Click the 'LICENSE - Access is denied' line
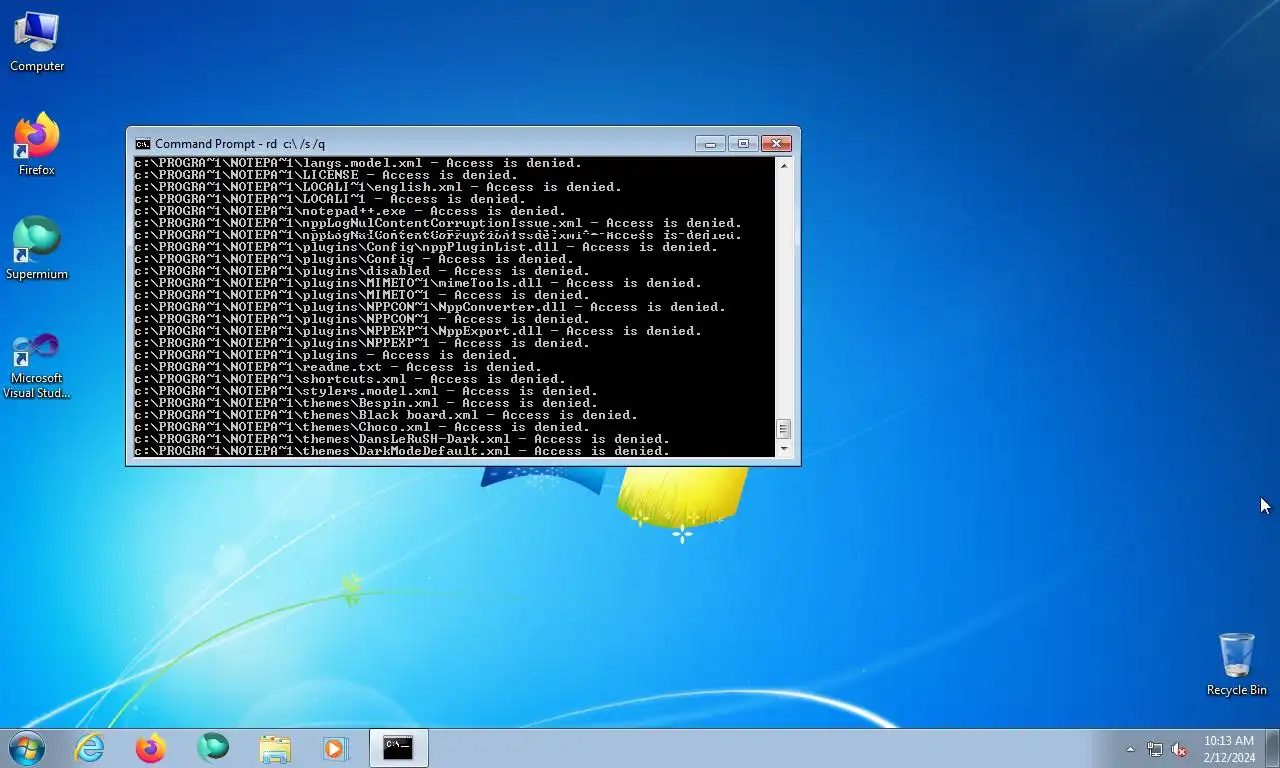 (326, 175)
